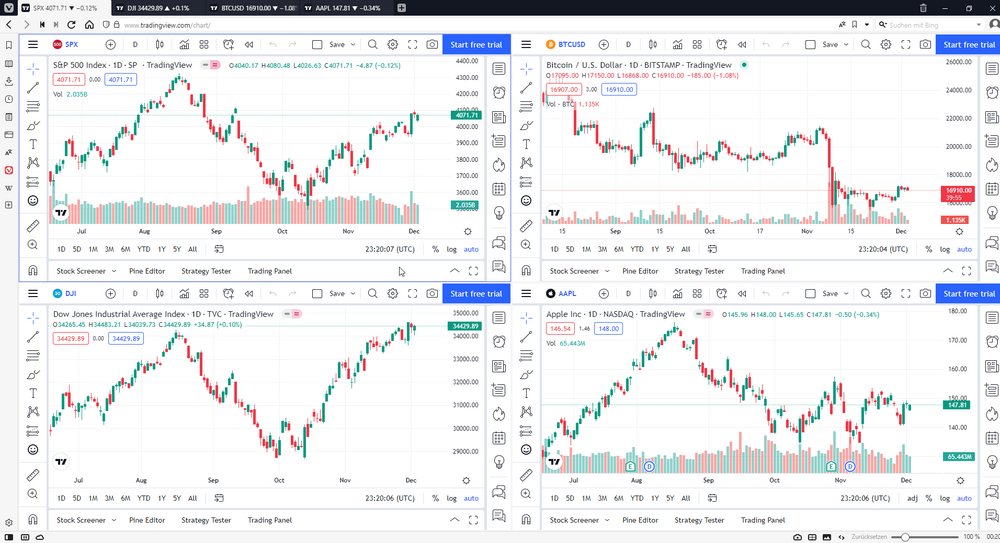Open Pine Editor tab in AAPL panel
This screenshot has width=1000, height=543.
(640, 520)
